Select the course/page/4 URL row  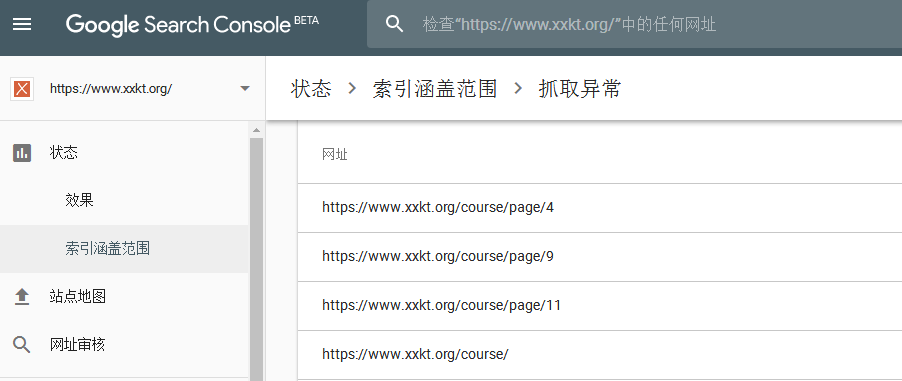599,207
